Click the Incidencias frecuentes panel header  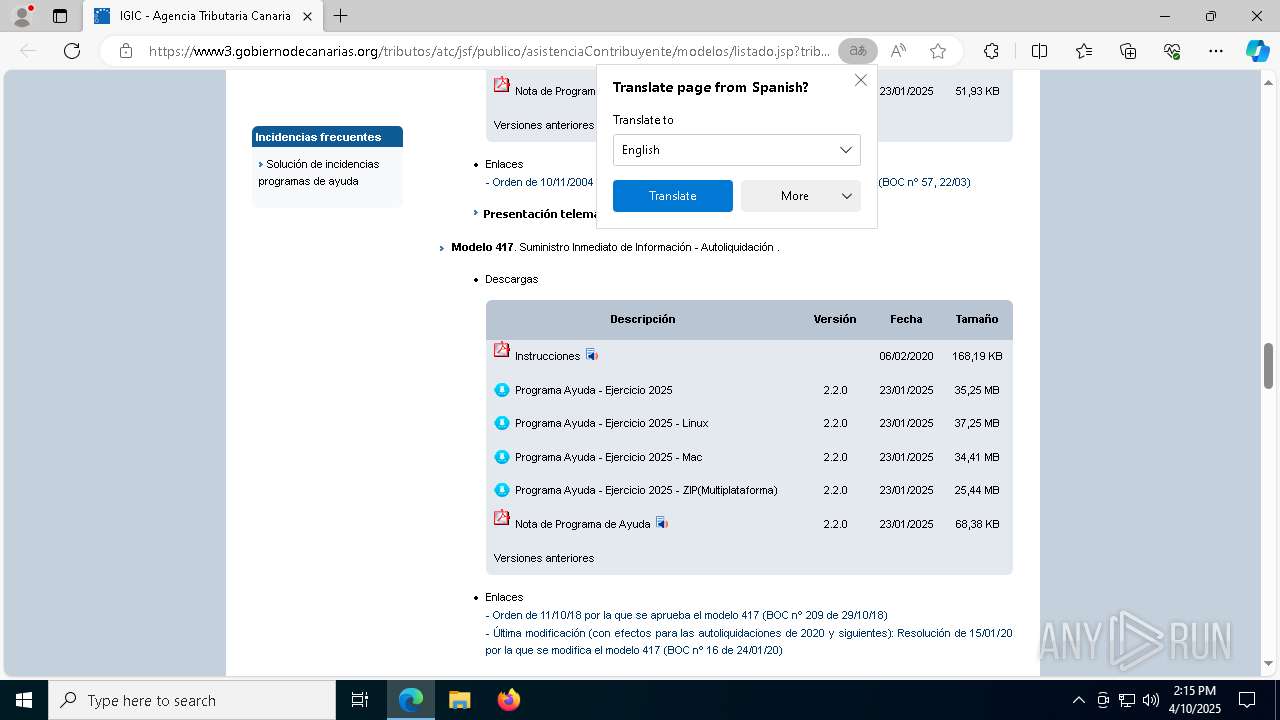(x=327, y=137)
